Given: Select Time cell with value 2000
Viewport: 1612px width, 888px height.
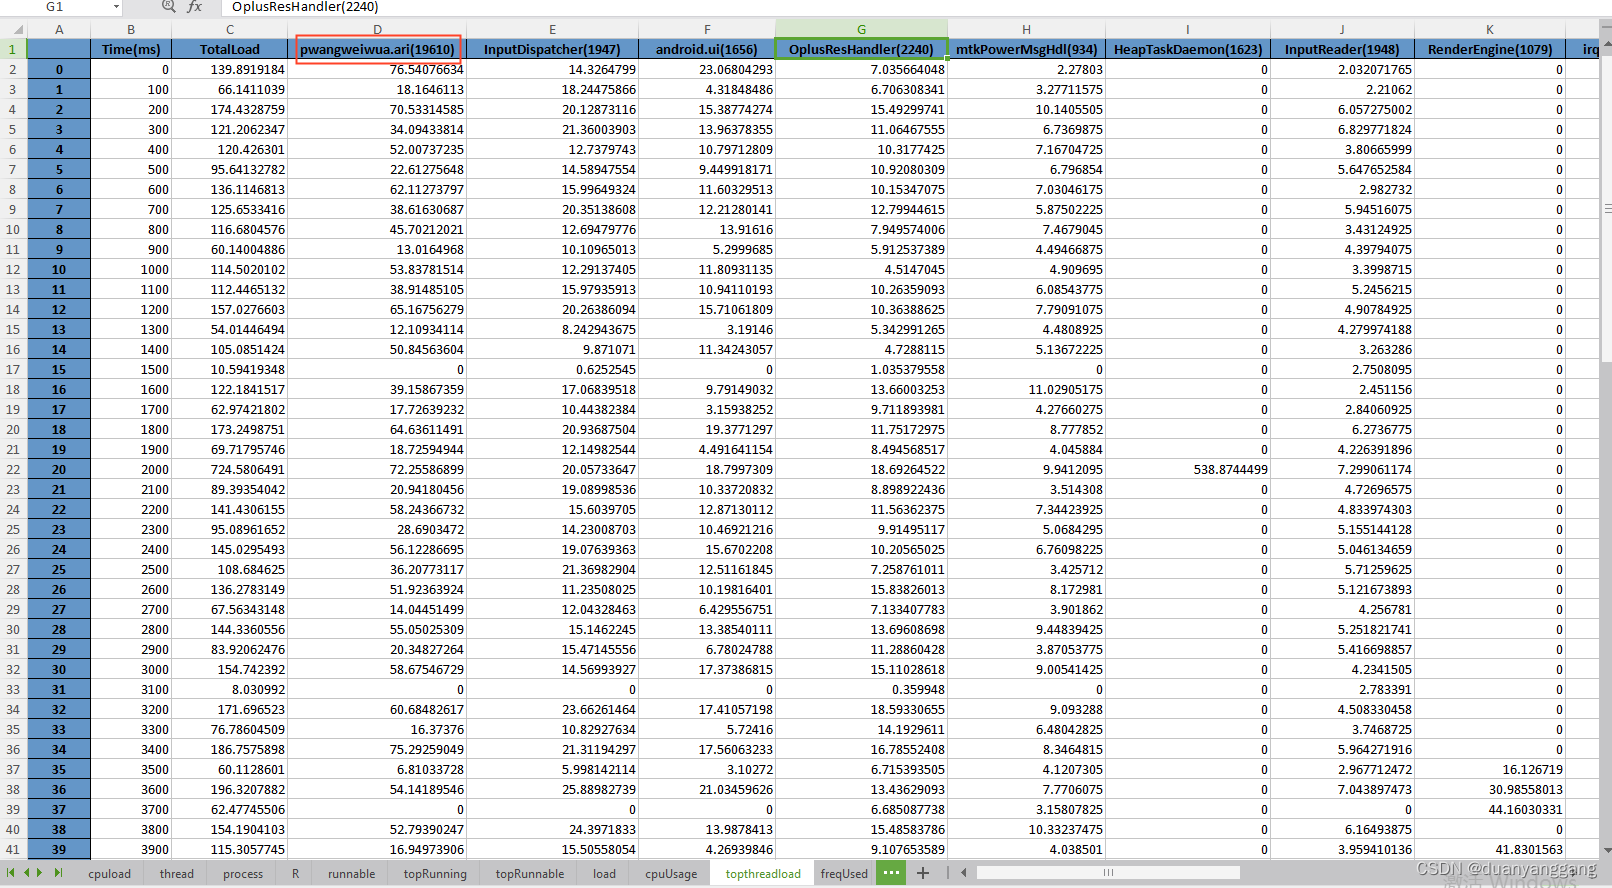Looking at the screenshot, I should [131, 469].
